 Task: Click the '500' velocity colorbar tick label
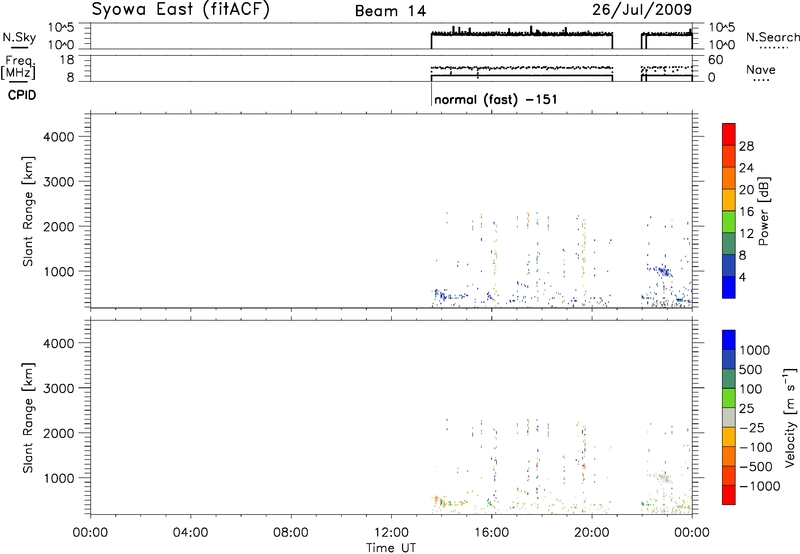pos(751,369)
